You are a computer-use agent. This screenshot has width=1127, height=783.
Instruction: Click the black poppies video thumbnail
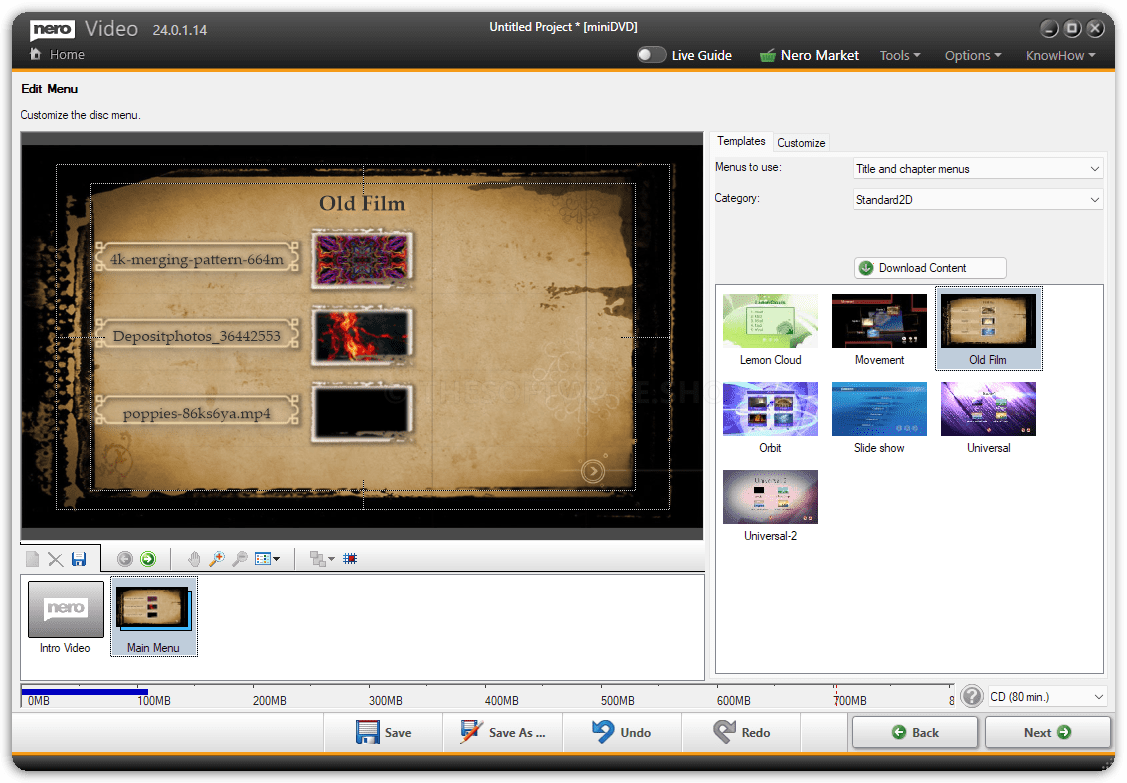tap(362, 413)
